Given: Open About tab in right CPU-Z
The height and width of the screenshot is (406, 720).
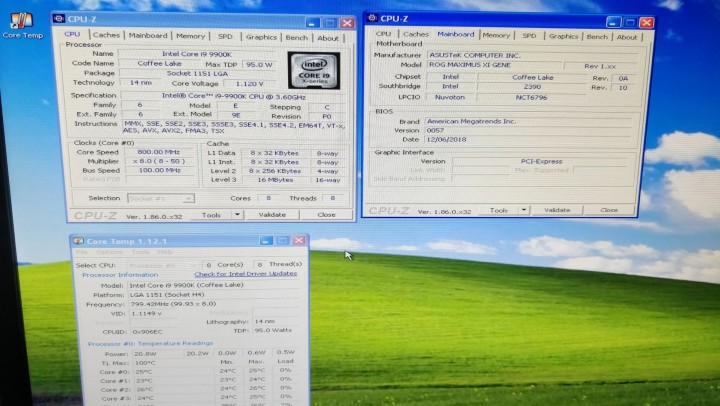Looking at the screenshot, I should (627, 37).
